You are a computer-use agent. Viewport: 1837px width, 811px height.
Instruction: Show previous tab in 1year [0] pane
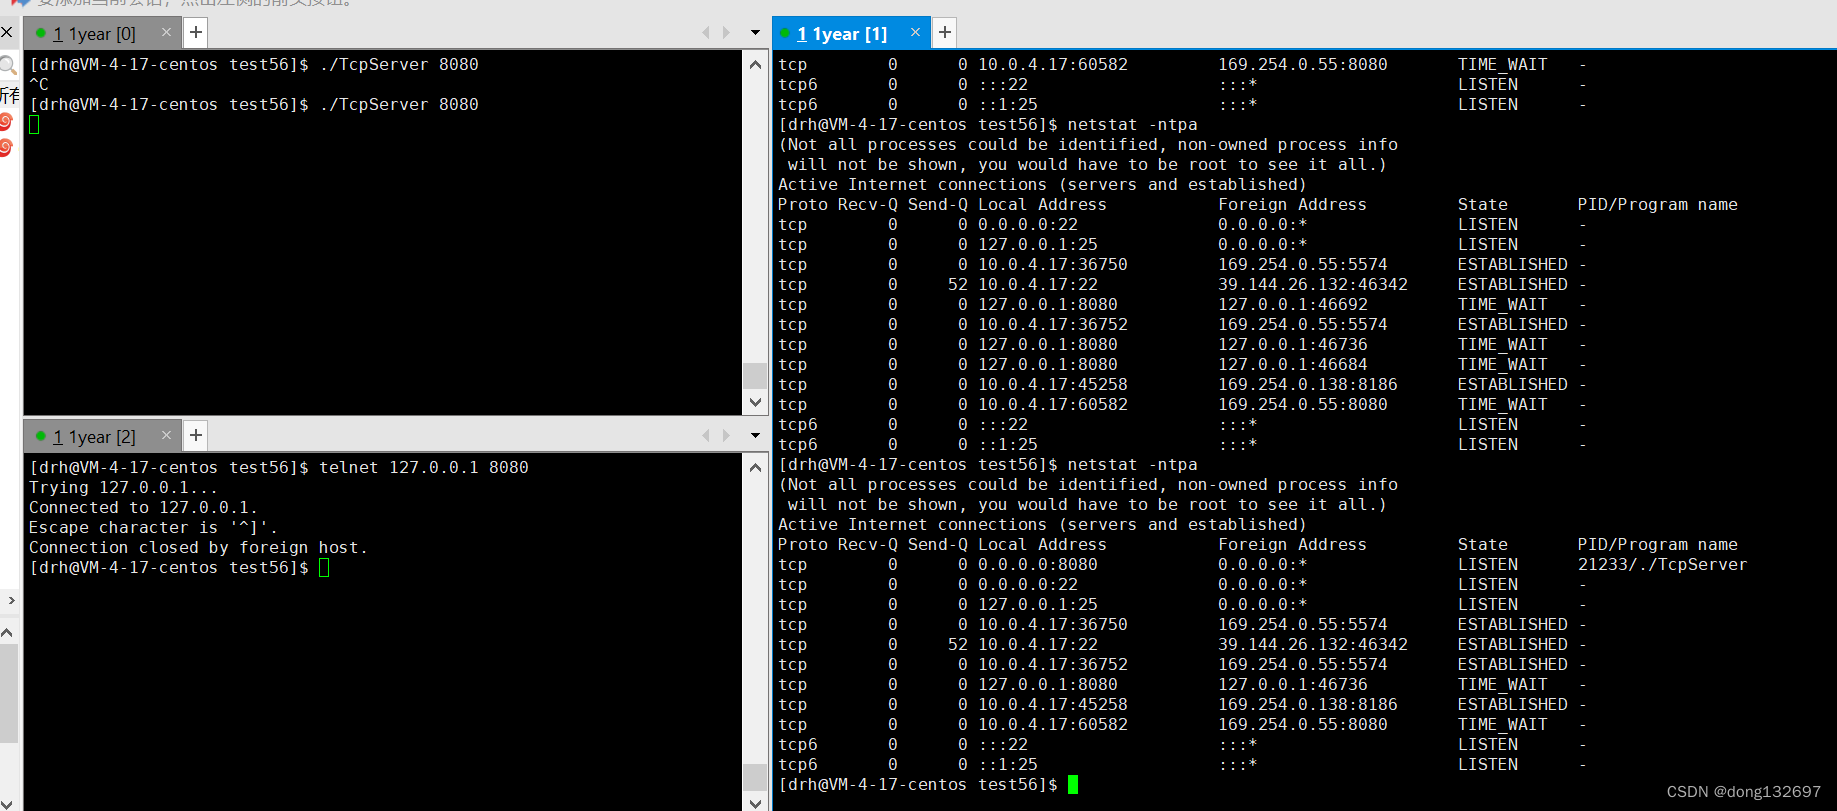click(706, 33)
